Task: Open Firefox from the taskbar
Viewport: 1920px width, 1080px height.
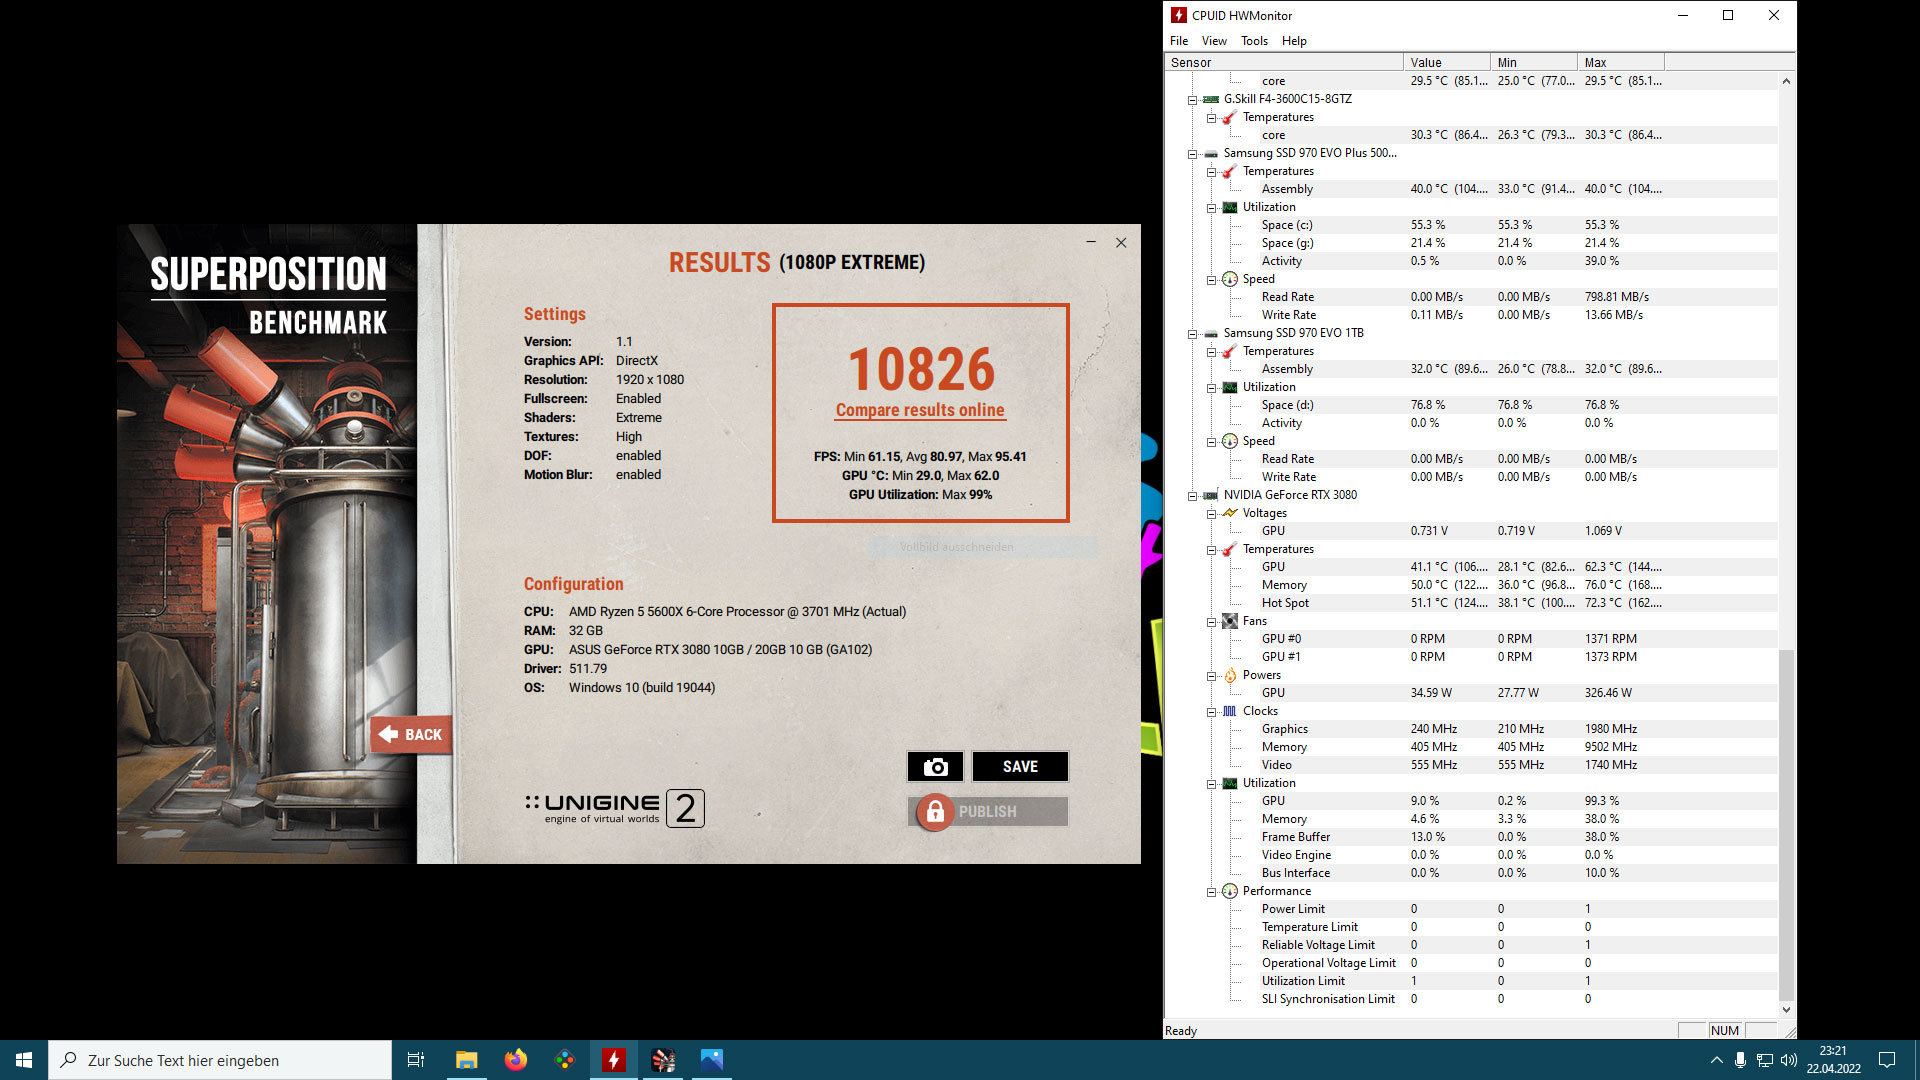Action: [515, 1059]
